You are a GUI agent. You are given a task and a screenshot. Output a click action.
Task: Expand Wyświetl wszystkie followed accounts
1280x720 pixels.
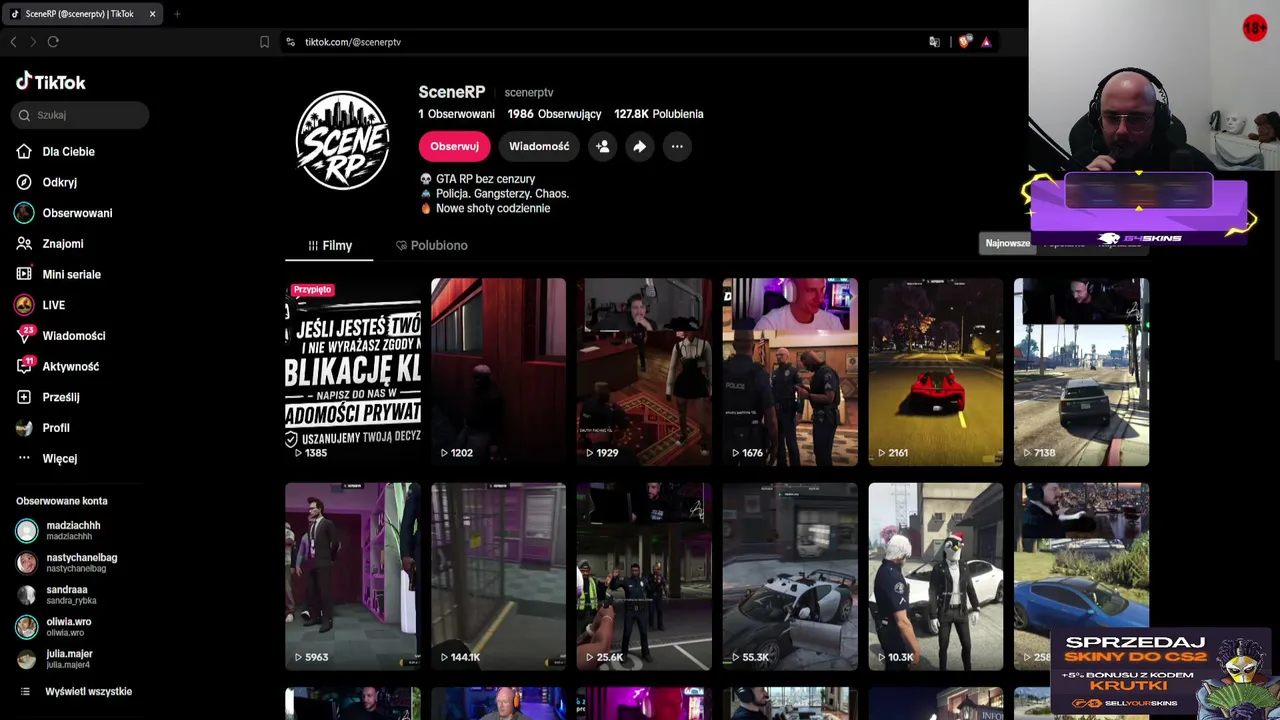76,692
